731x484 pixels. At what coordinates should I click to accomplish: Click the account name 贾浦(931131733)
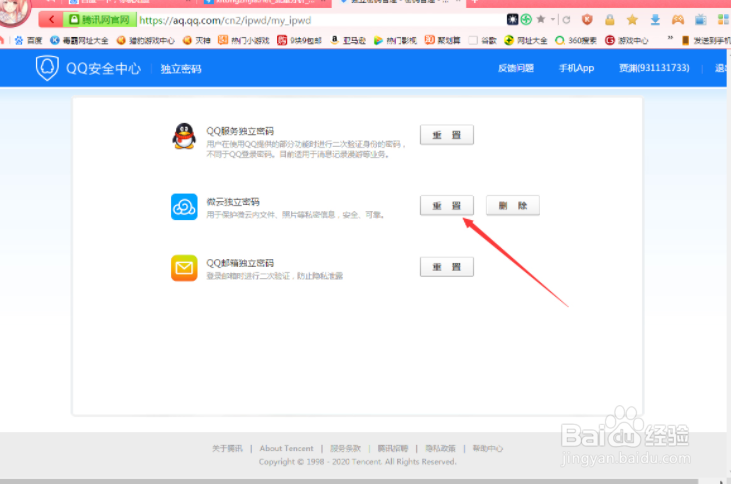(x=654, y=68)
